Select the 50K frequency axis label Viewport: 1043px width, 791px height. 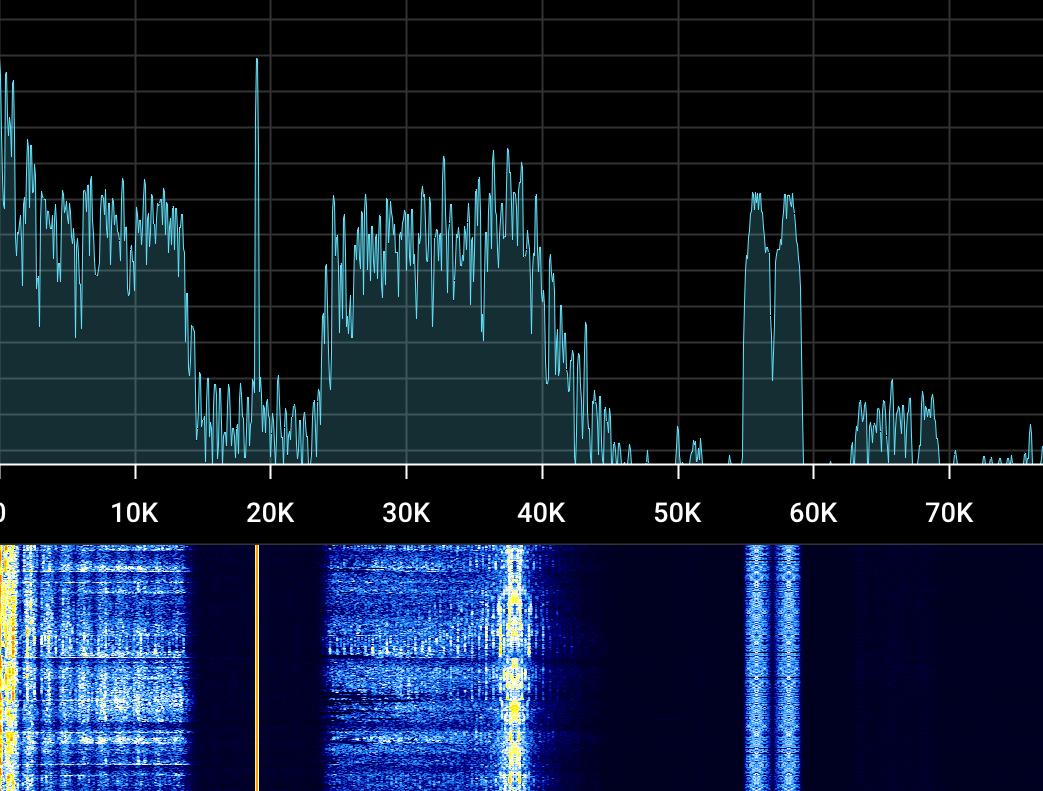[x=677, y=514]
